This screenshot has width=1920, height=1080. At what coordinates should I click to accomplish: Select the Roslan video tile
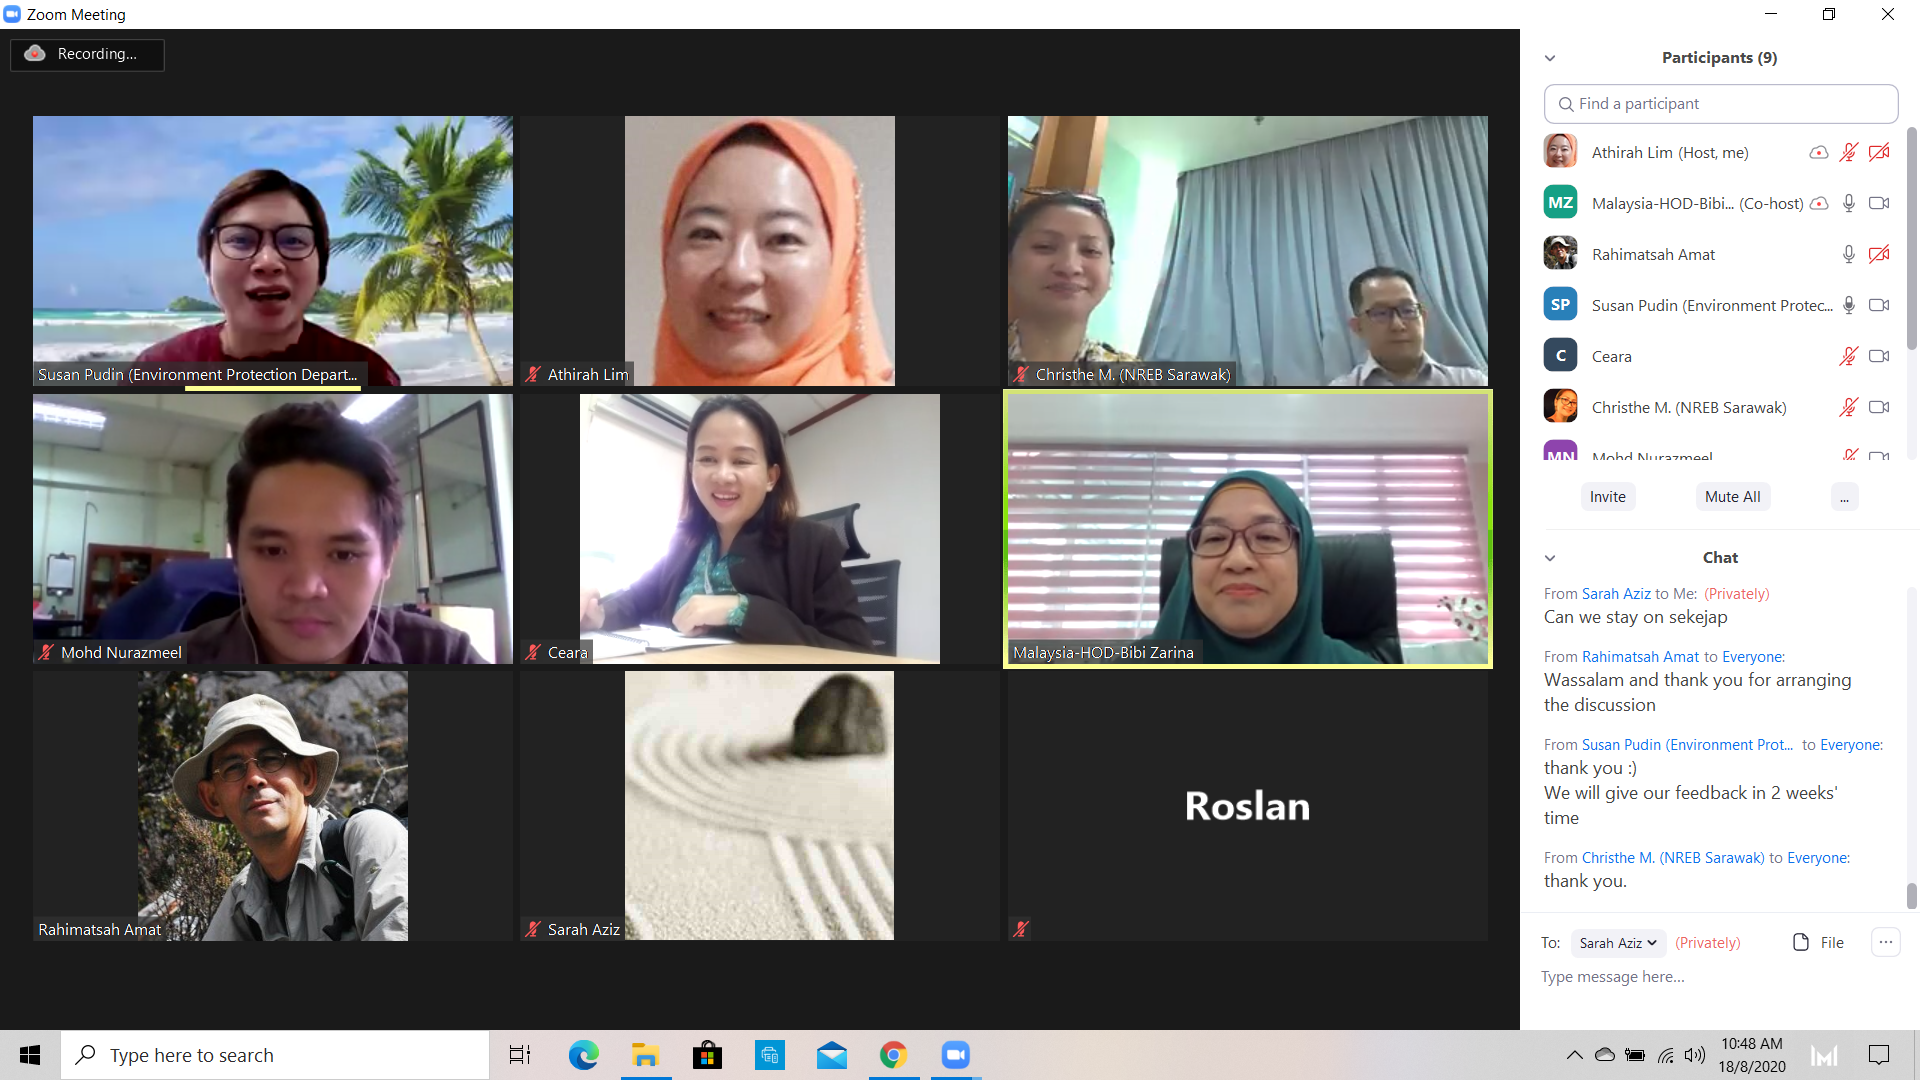click(x=1248, y=806)
